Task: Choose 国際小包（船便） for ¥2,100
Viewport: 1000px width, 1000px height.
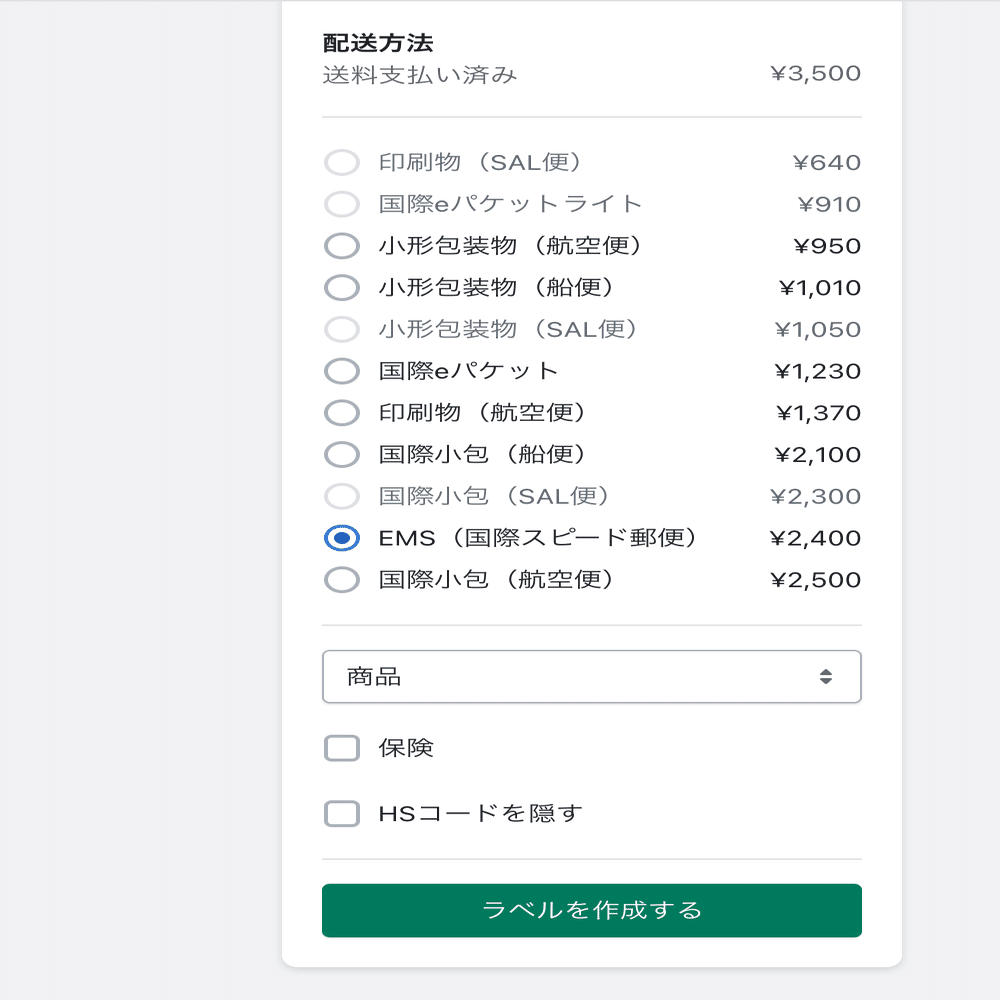Action: pos(342,455)
